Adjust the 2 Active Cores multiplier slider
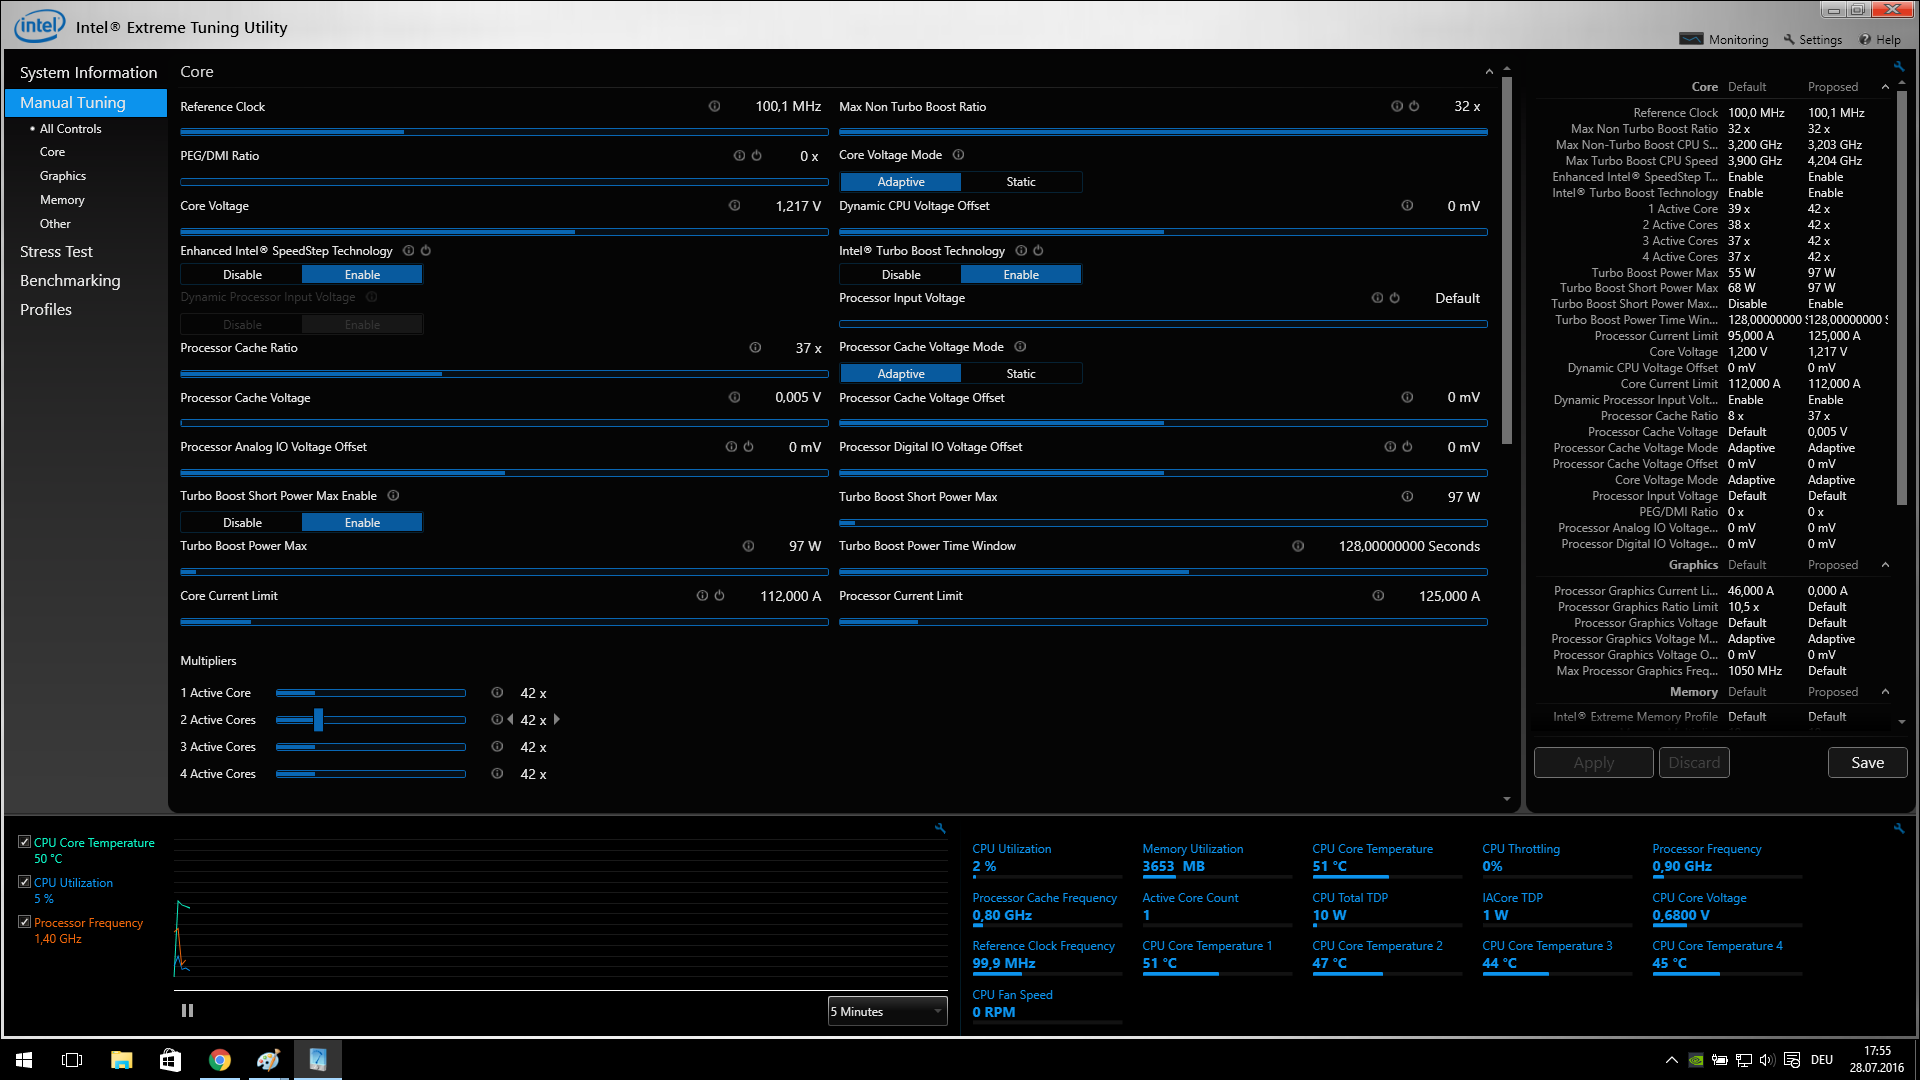1920x1080 pixels. click(371, 720)
